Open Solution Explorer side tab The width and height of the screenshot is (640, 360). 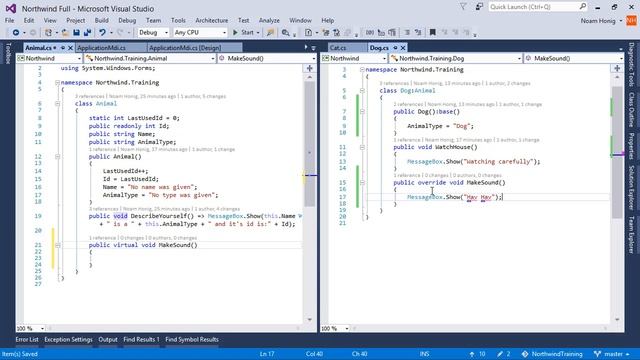(631, 188)
